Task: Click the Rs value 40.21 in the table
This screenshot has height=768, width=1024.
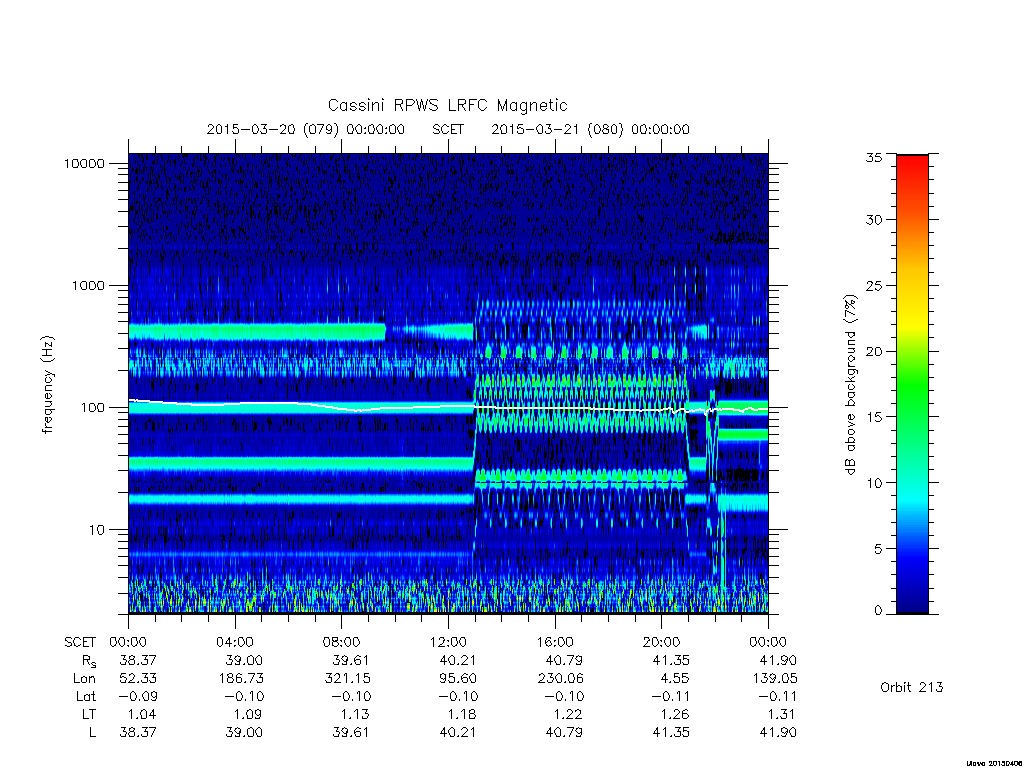Action: 458,660
